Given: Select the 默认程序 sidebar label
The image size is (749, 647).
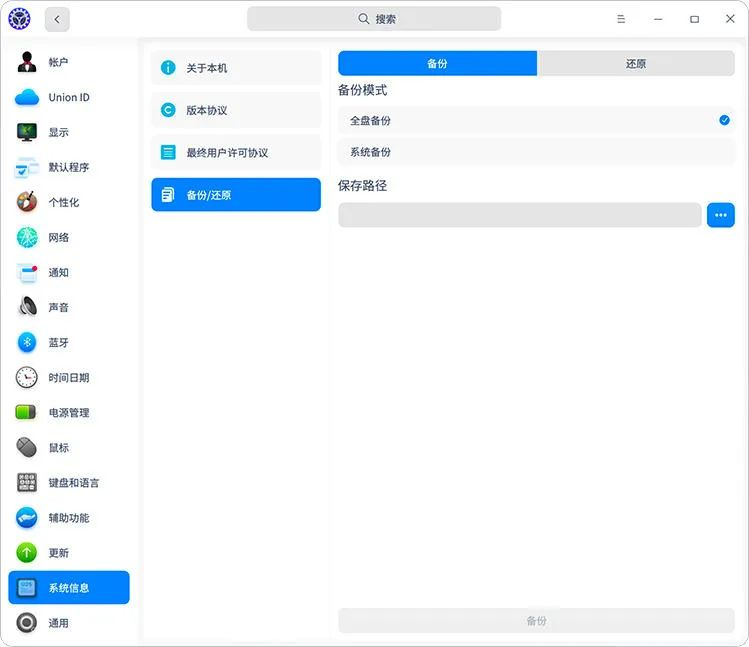Looking at the screenshot, I should 69,167.
